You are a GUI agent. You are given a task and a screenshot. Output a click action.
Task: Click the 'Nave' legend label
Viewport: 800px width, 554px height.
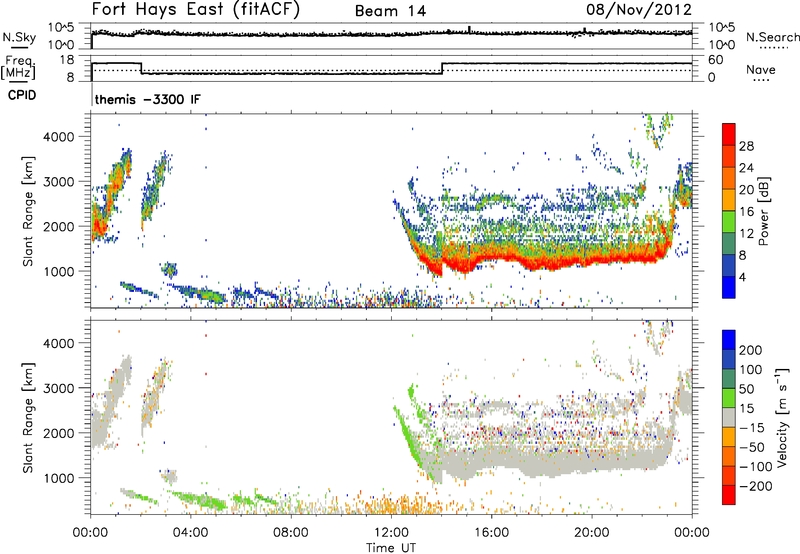(x=761, y=70)
